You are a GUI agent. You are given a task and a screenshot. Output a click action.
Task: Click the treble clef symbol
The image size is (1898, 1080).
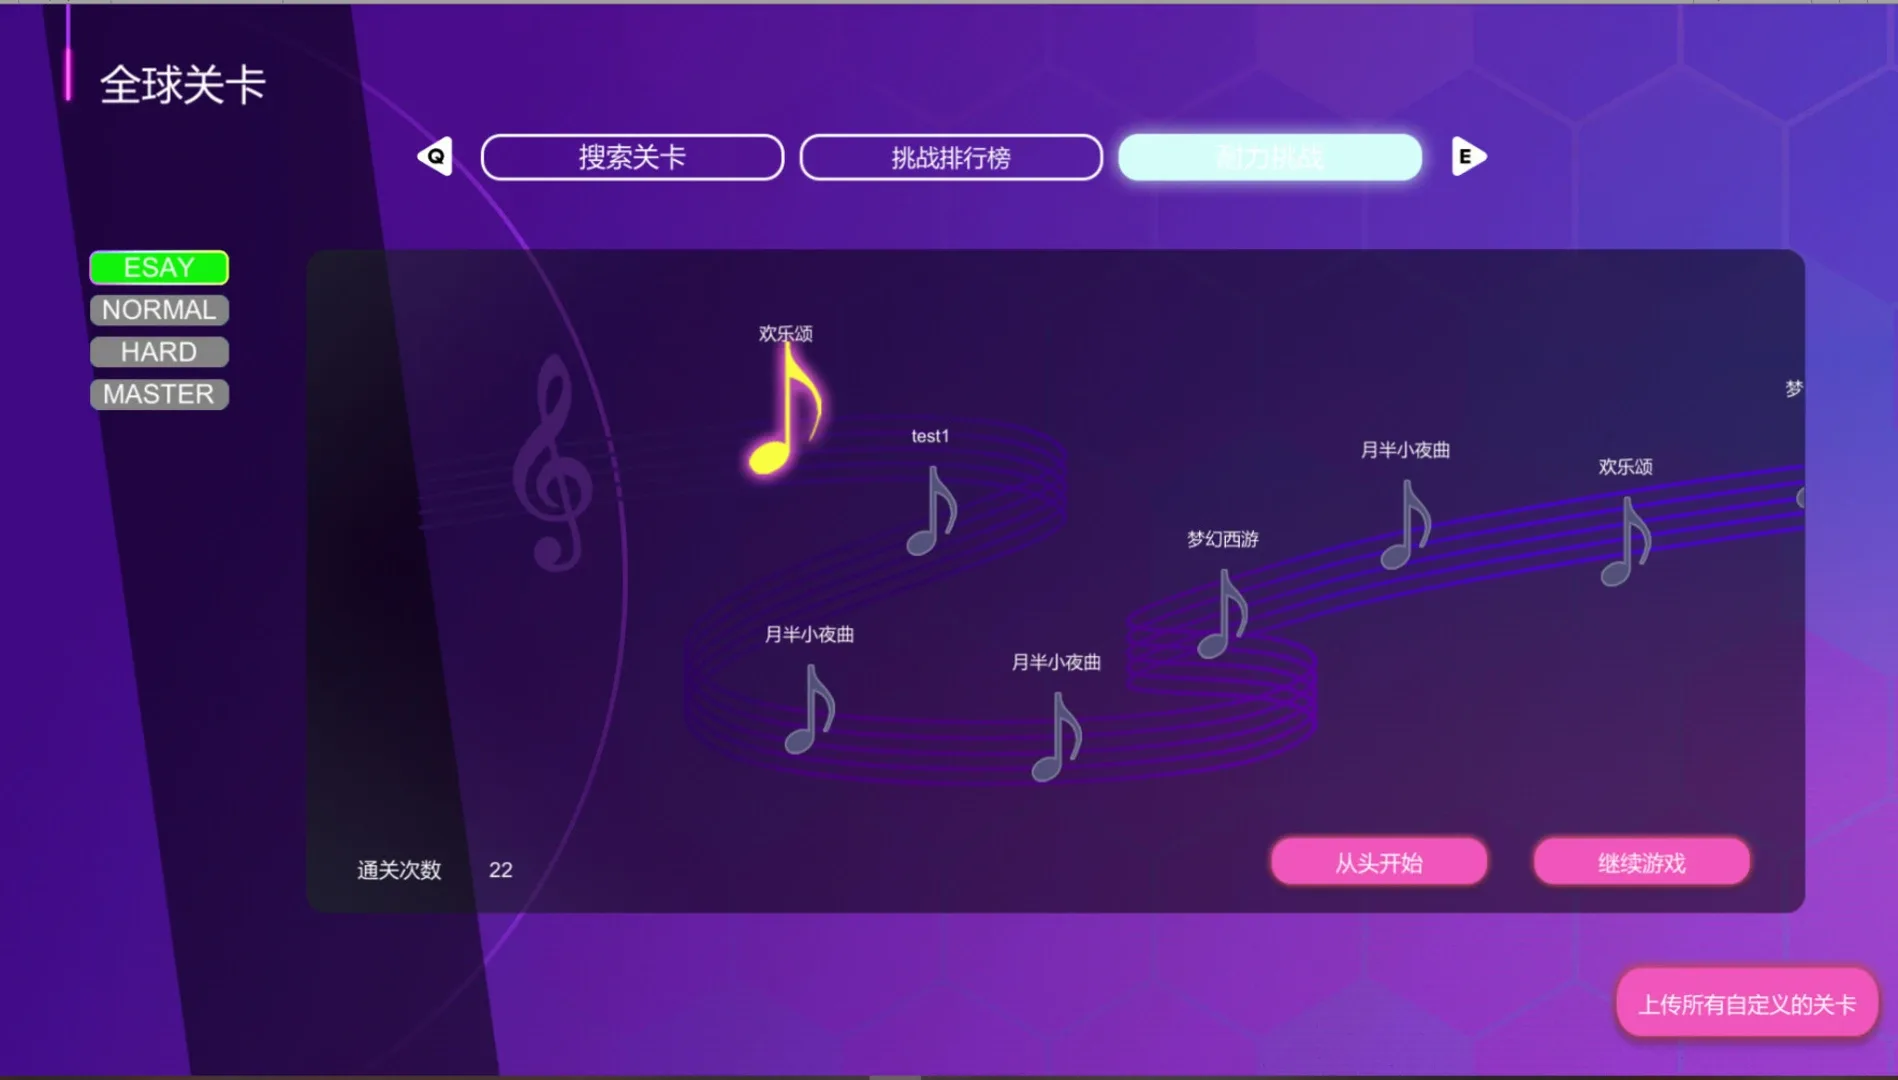[552, 465]
